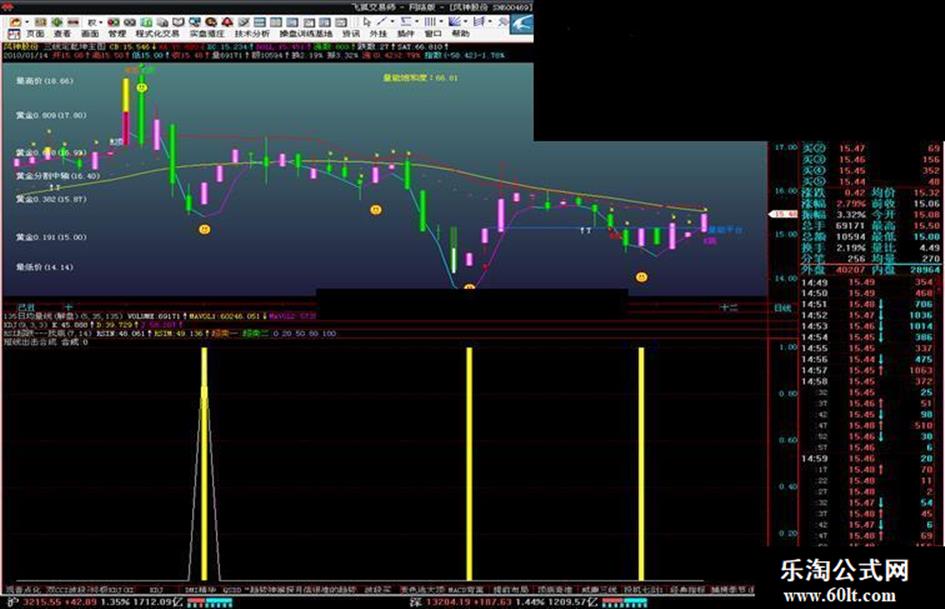
Task: Select the line drawing tool in the toolbar
Action: click(x=383, y=22)
